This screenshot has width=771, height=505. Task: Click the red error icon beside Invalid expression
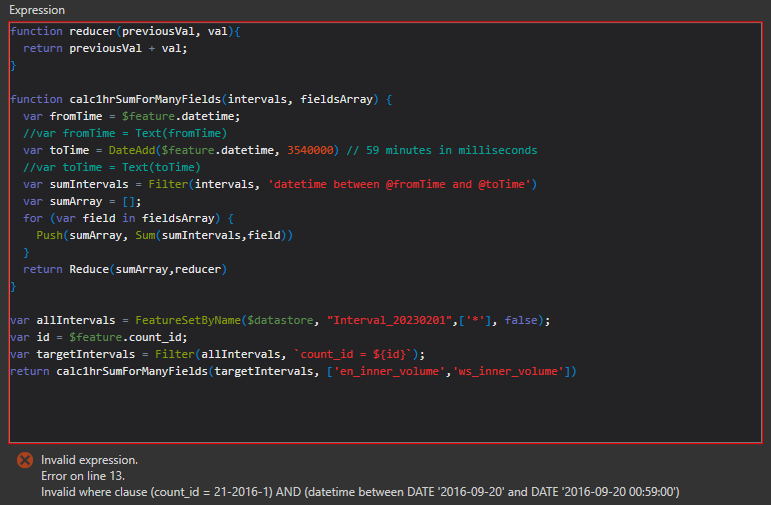pyautogui.click(x=25, y=460)
